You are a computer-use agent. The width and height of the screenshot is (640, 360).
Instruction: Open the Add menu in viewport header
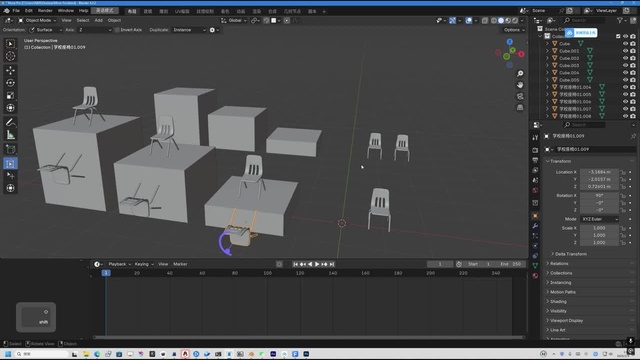point(98,20)
